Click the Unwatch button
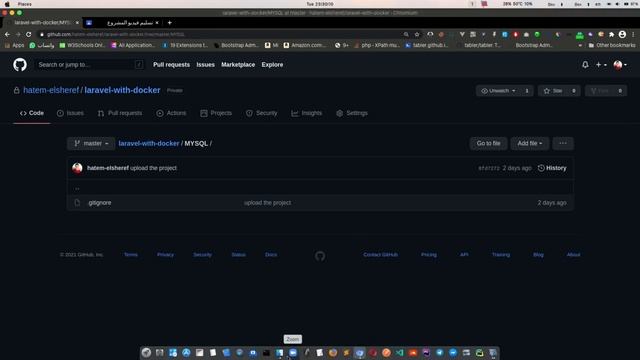 point(498,91)
